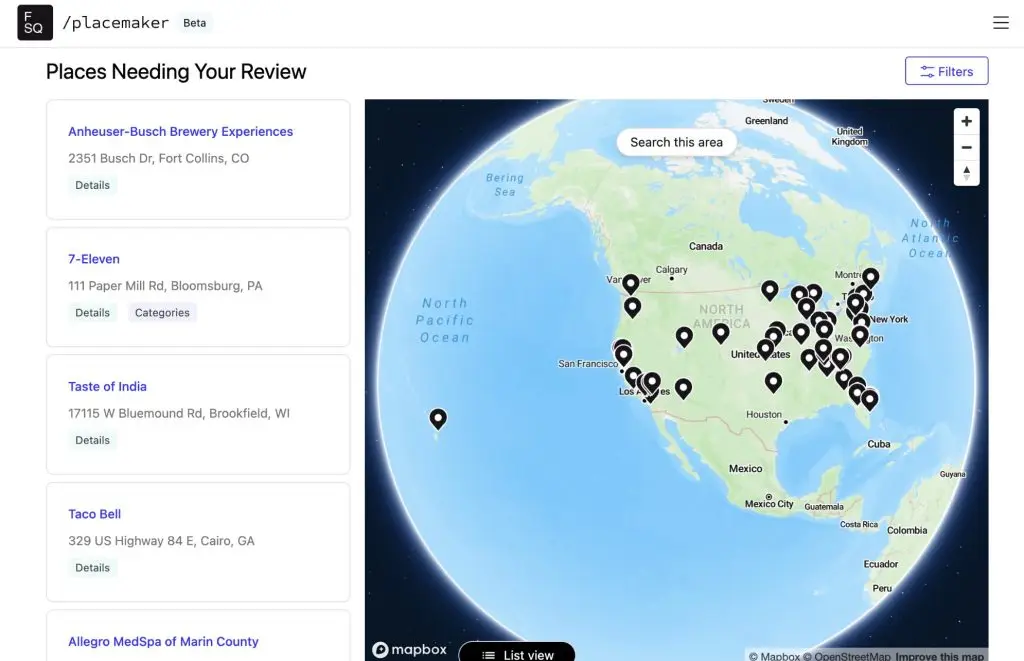Click address 2351 Busch Dr, Fort Collins, CO

[x=159, y=158]
